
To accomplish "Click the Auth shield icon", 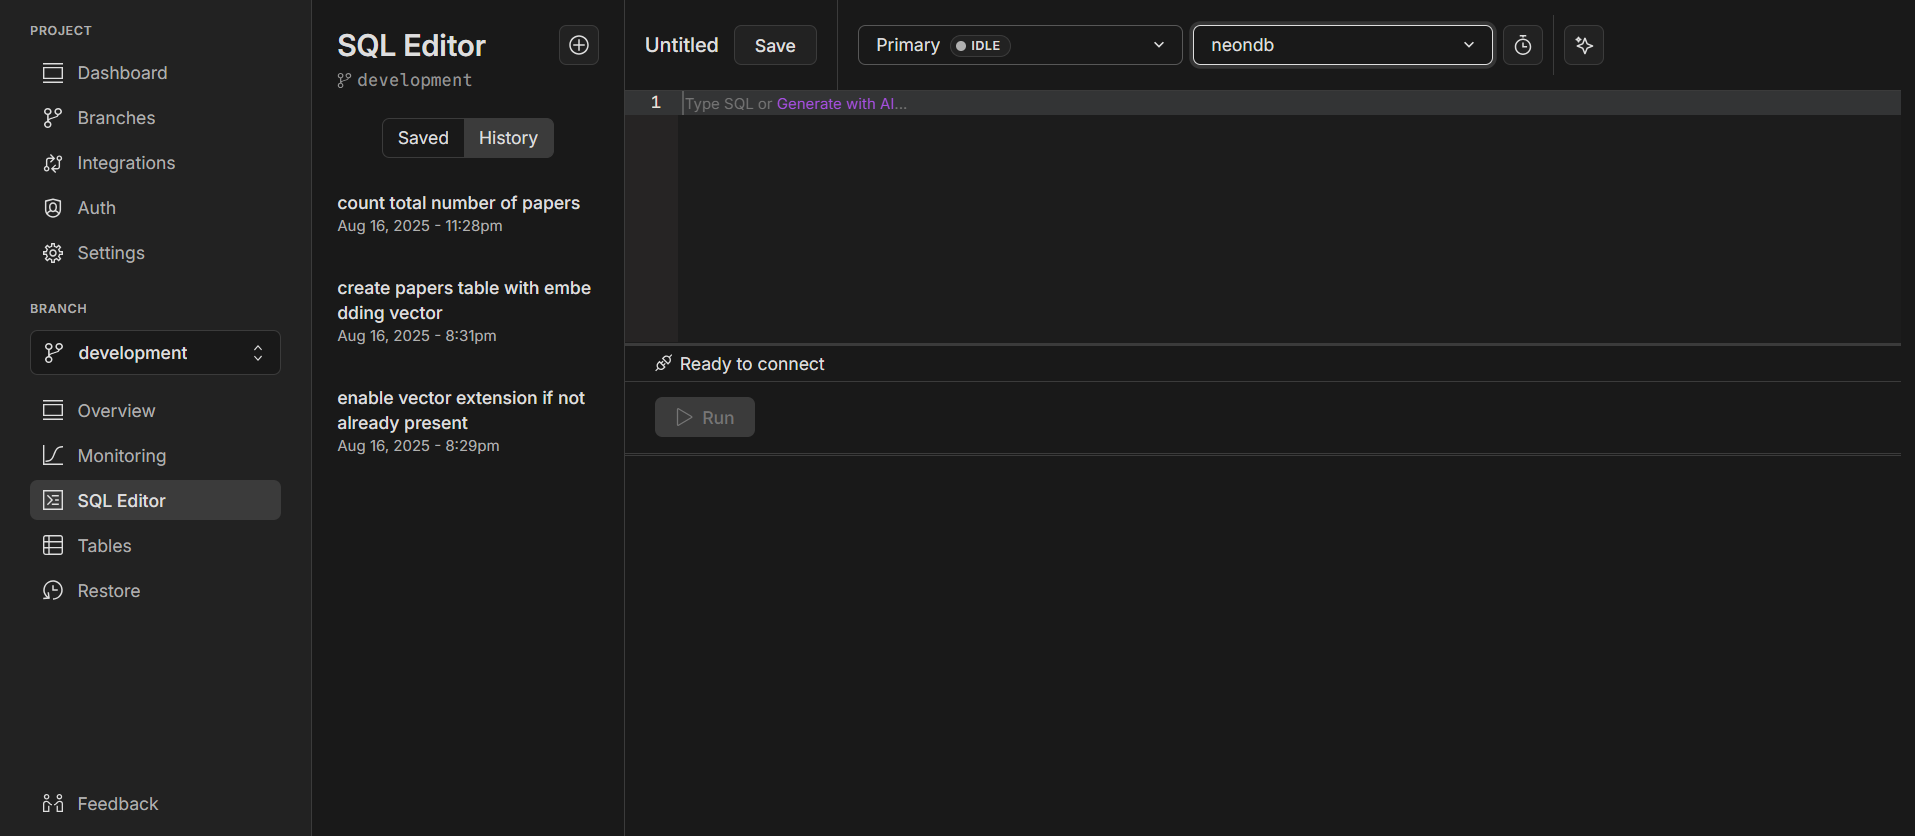I will coord(53,208).
